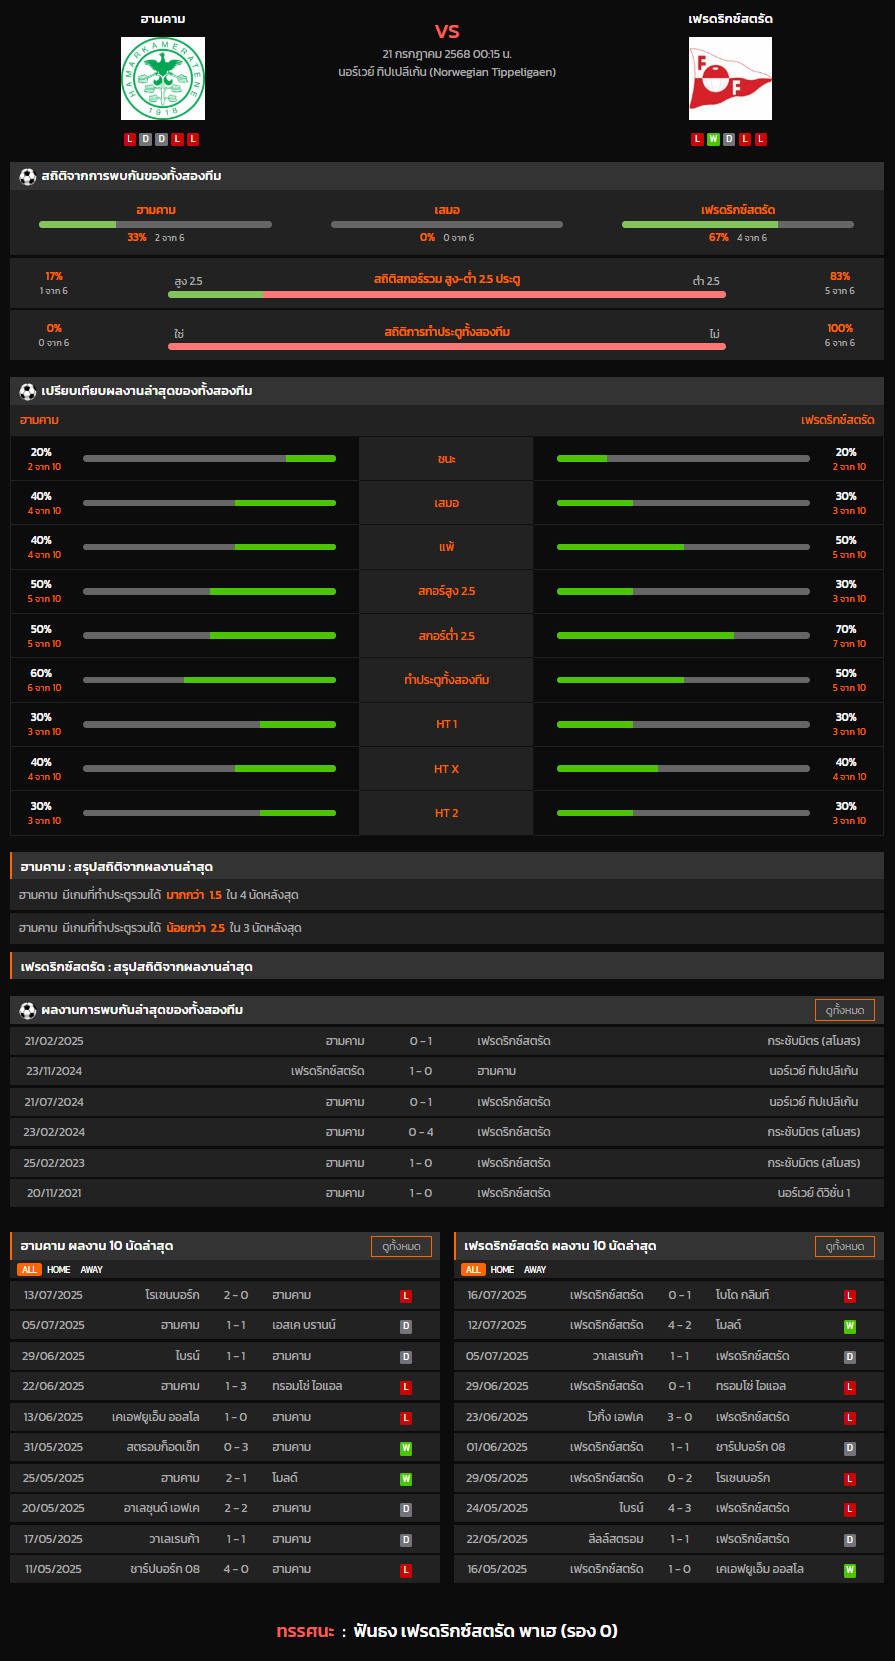The image size is (895, 1661).
Task: Click match date 21 กรกฎาคม 2568 00:15 น.
Action: pos(447,54)
